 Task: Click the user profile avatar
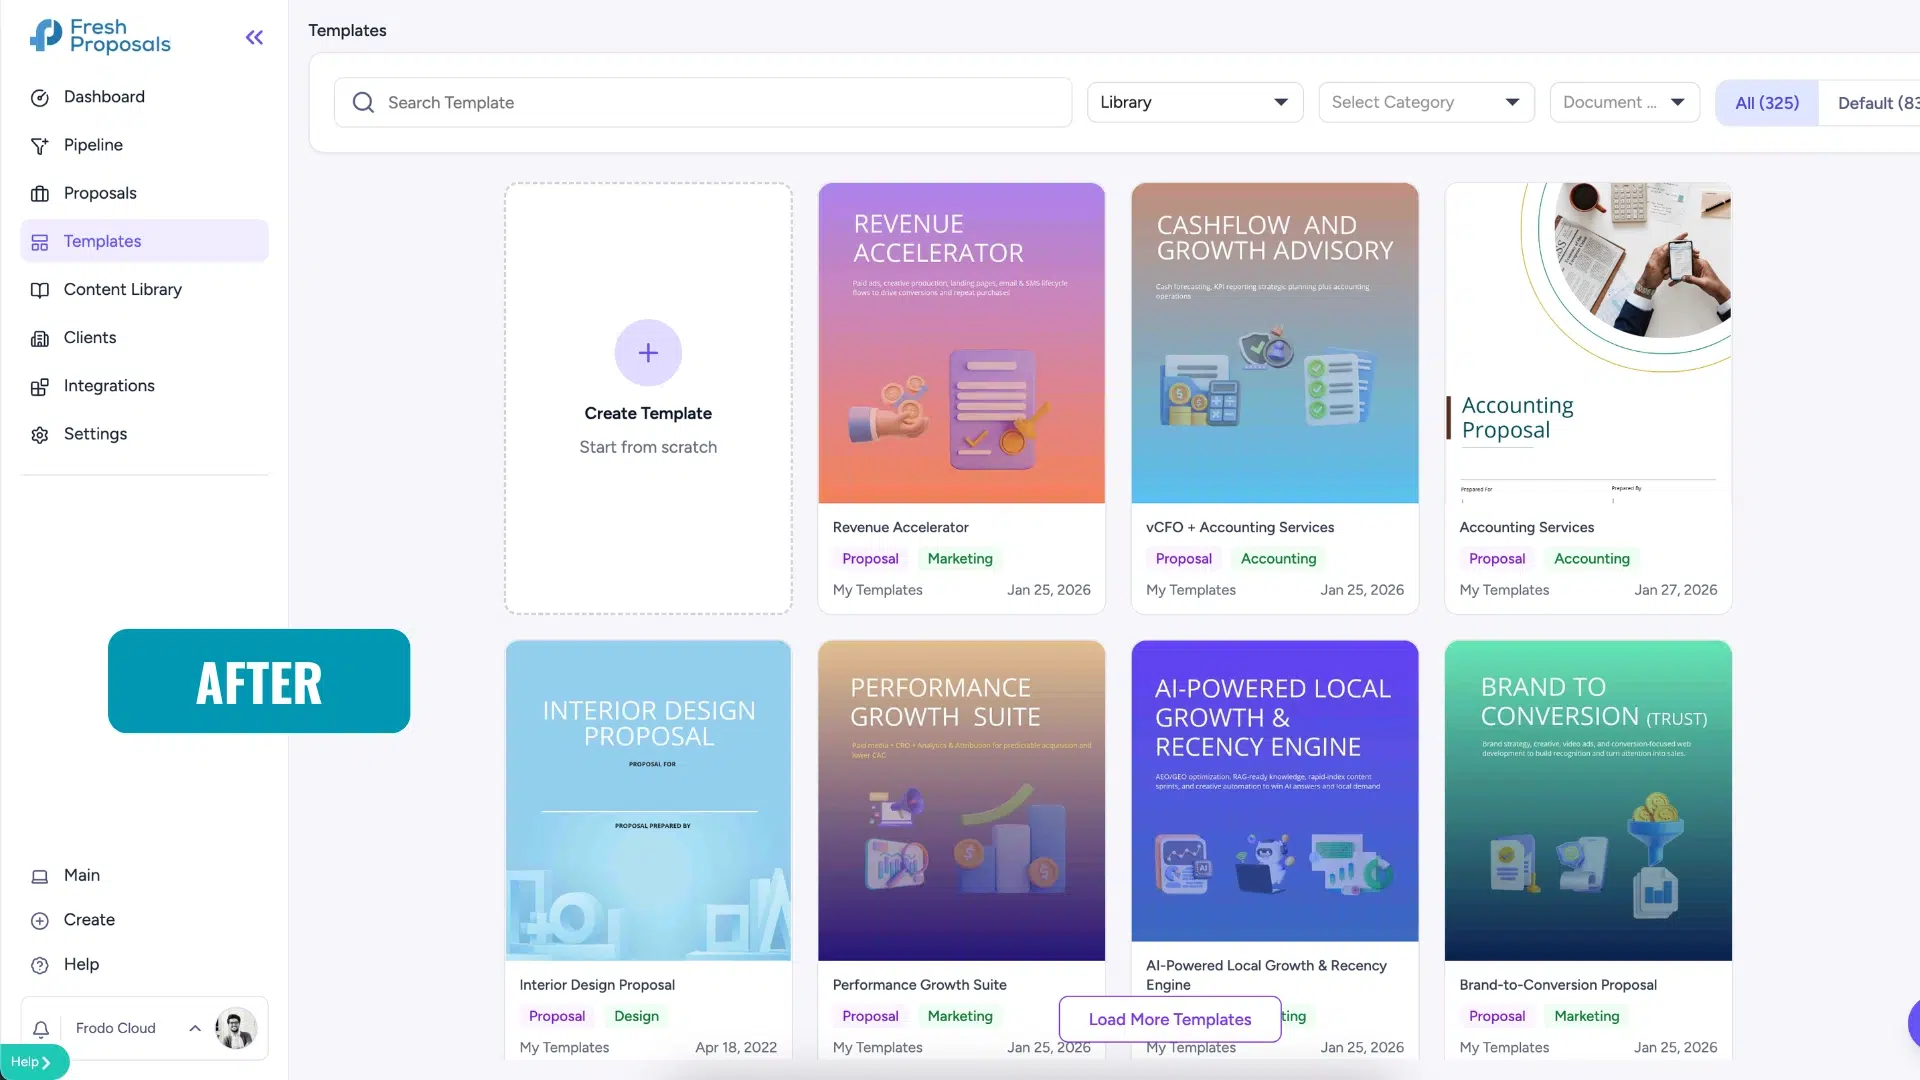(236, 1028)
